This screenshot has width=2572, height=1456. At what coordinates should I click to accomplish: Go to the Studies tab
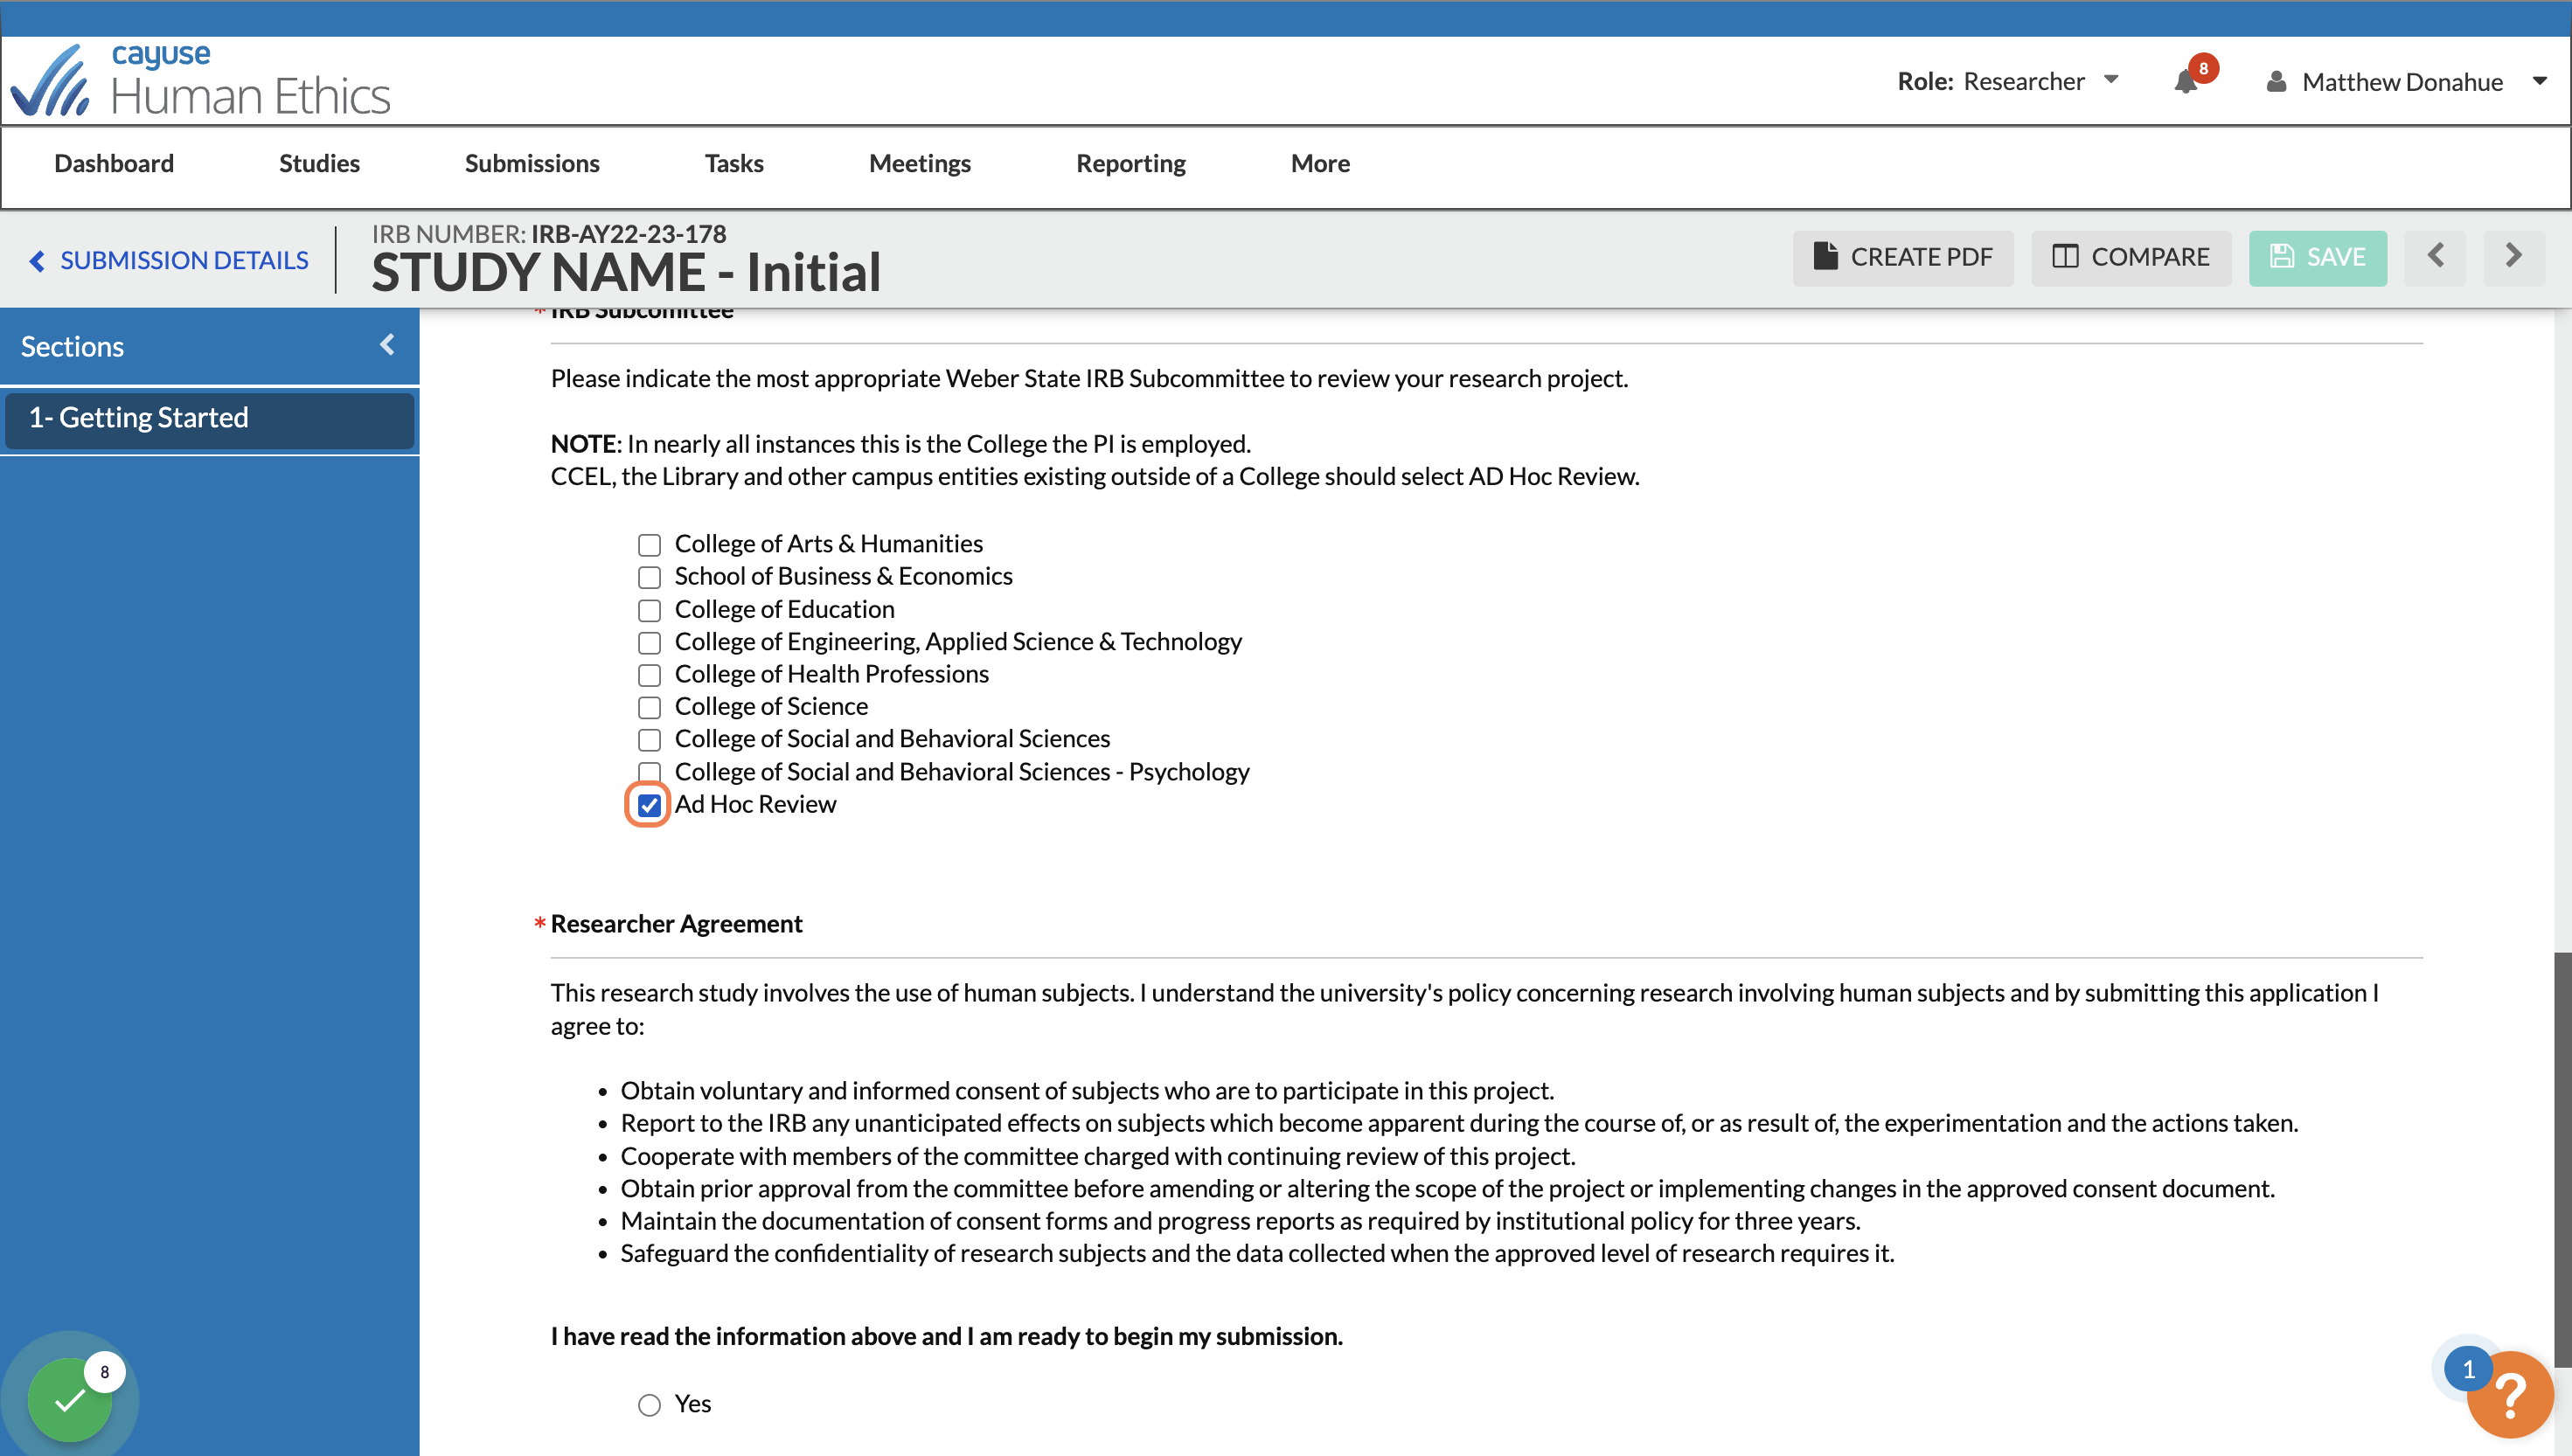coord(319,163)
